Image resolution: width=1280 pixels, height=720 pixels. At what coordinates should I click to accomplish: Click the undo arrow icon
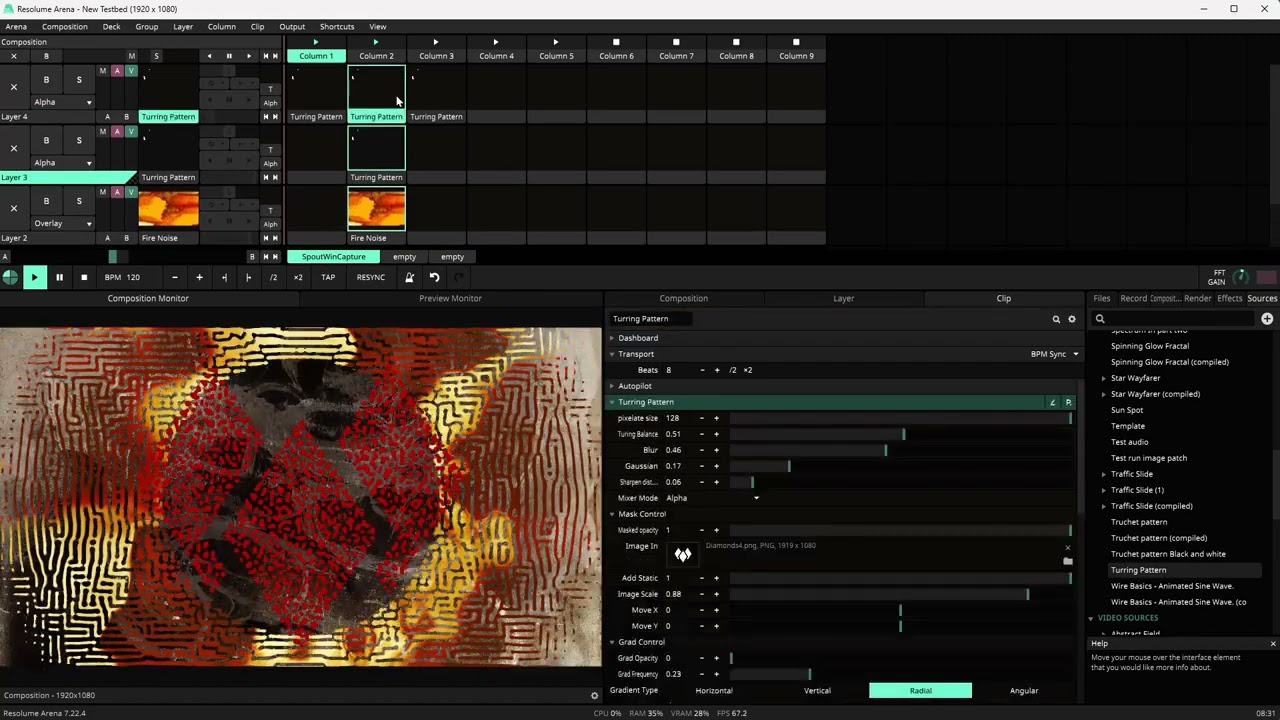[434, 277]
